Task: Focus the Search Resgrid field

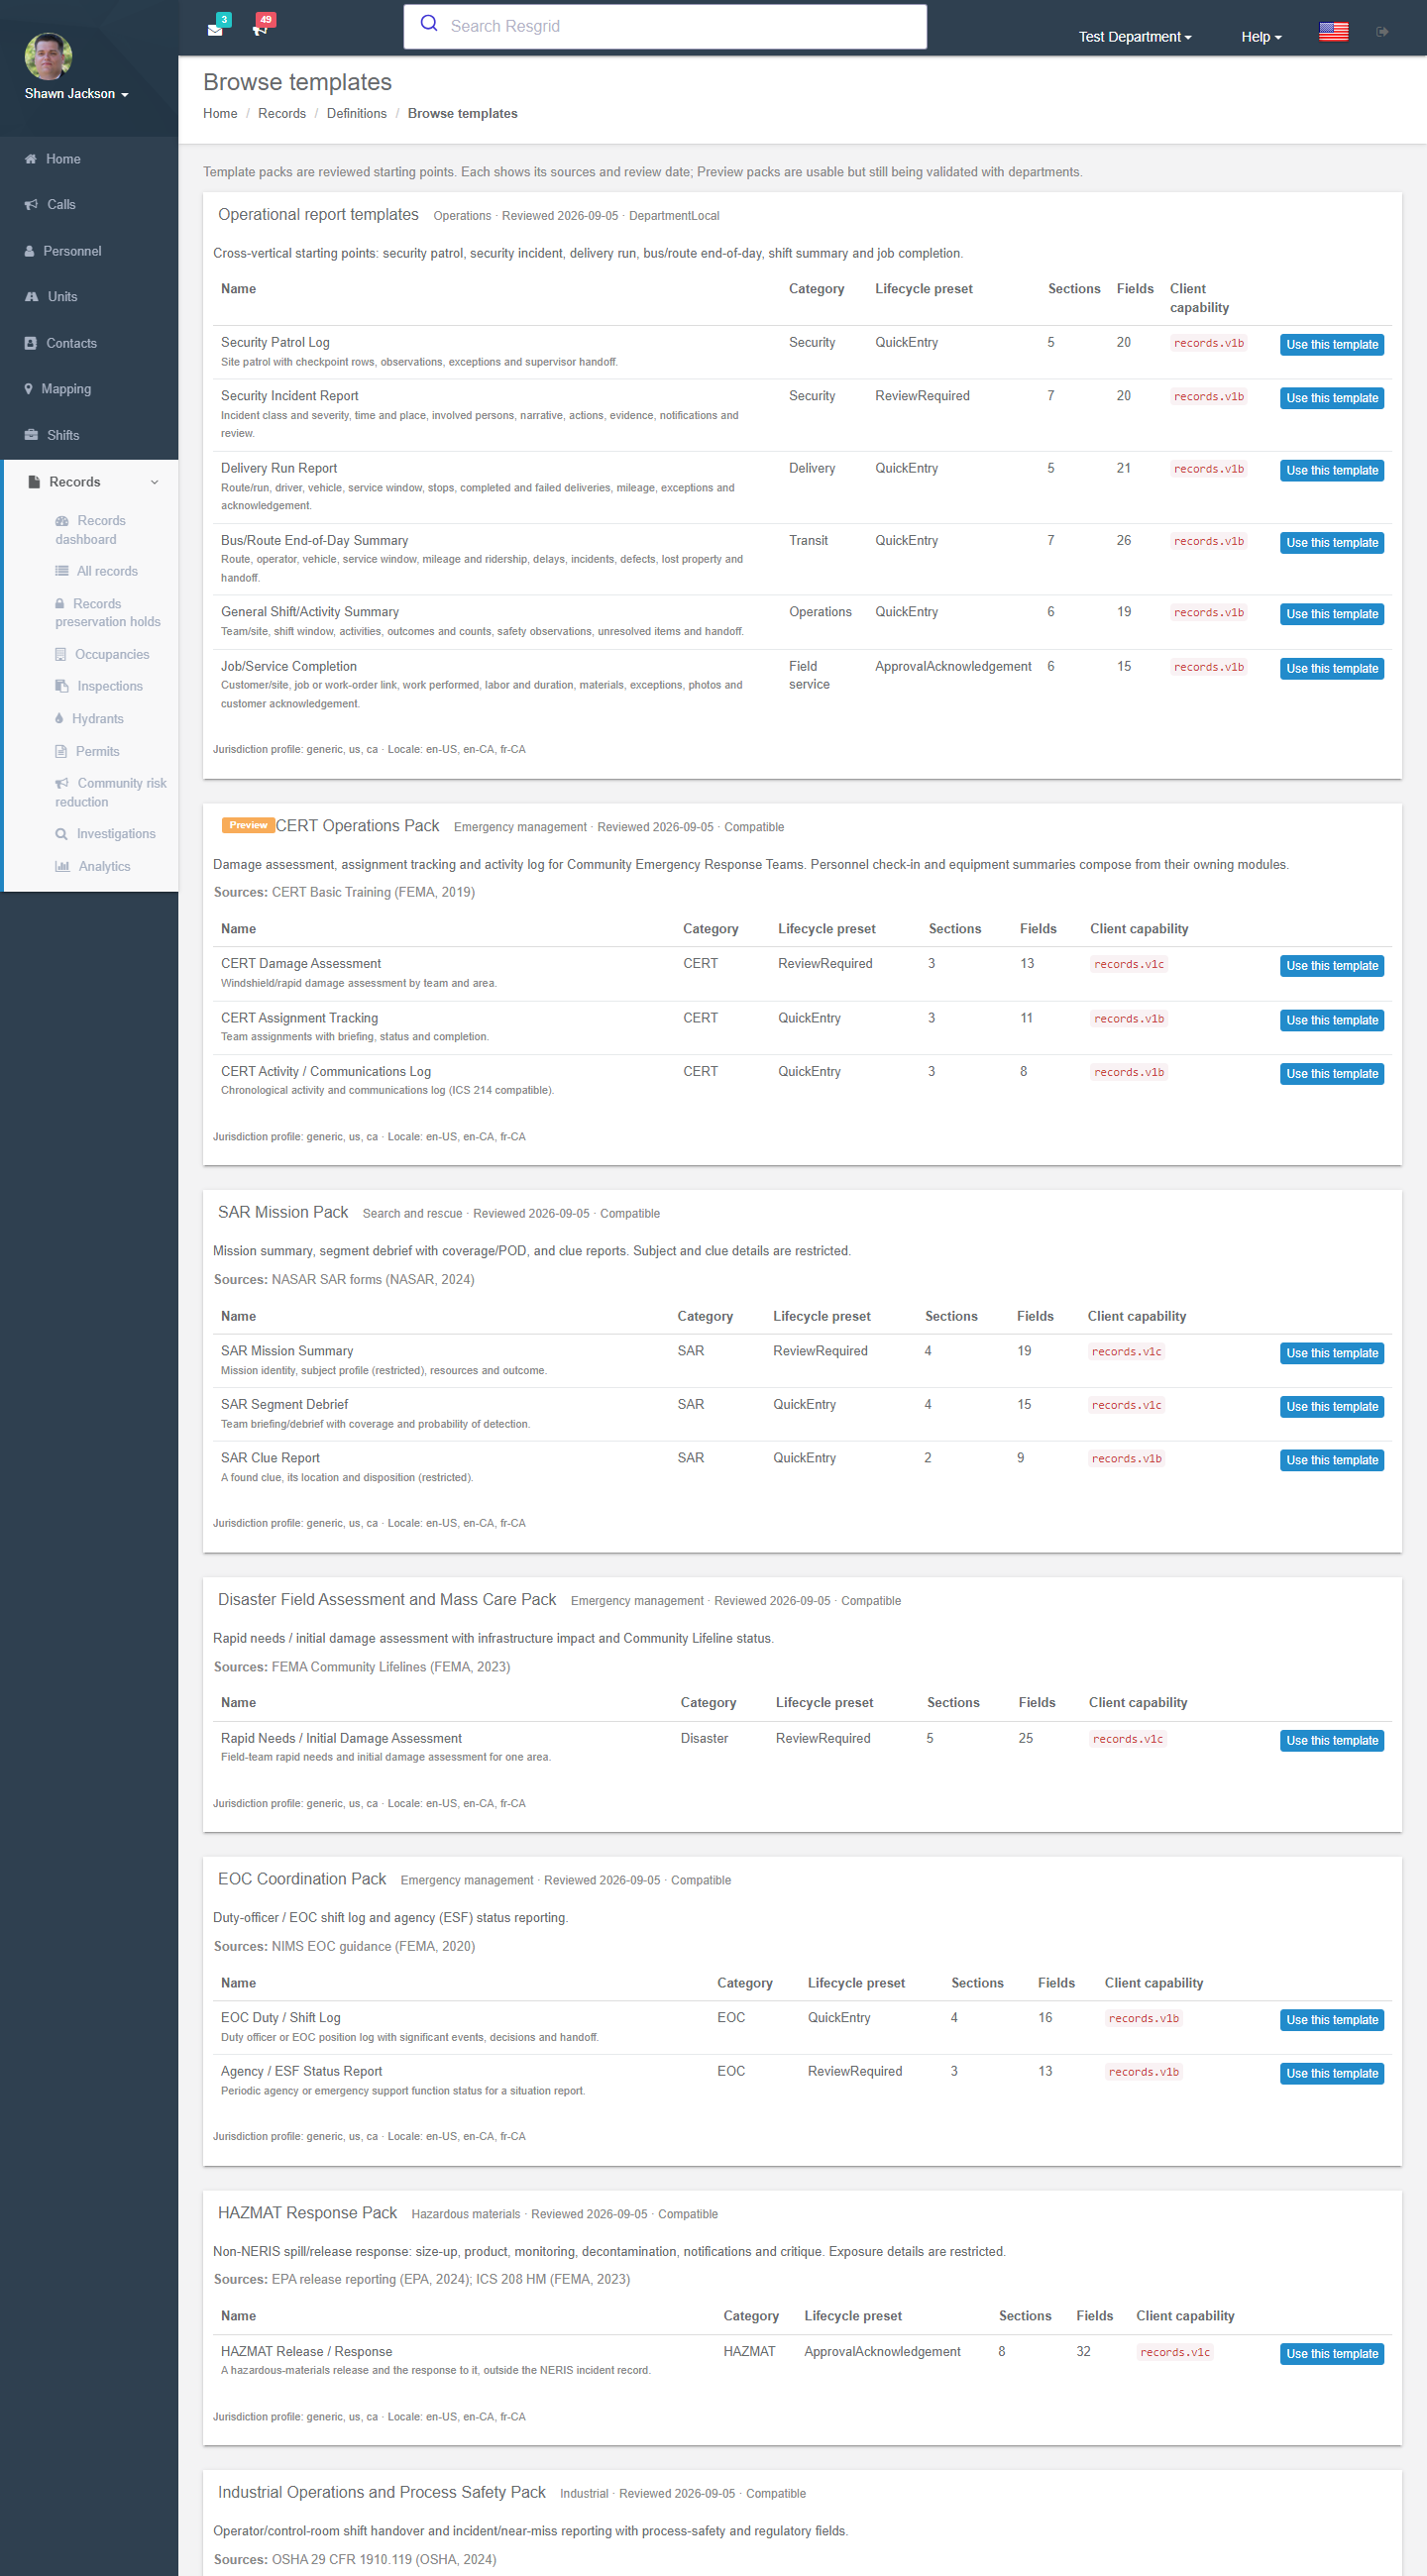Action: pyautogui.click(x=665, y=26)
